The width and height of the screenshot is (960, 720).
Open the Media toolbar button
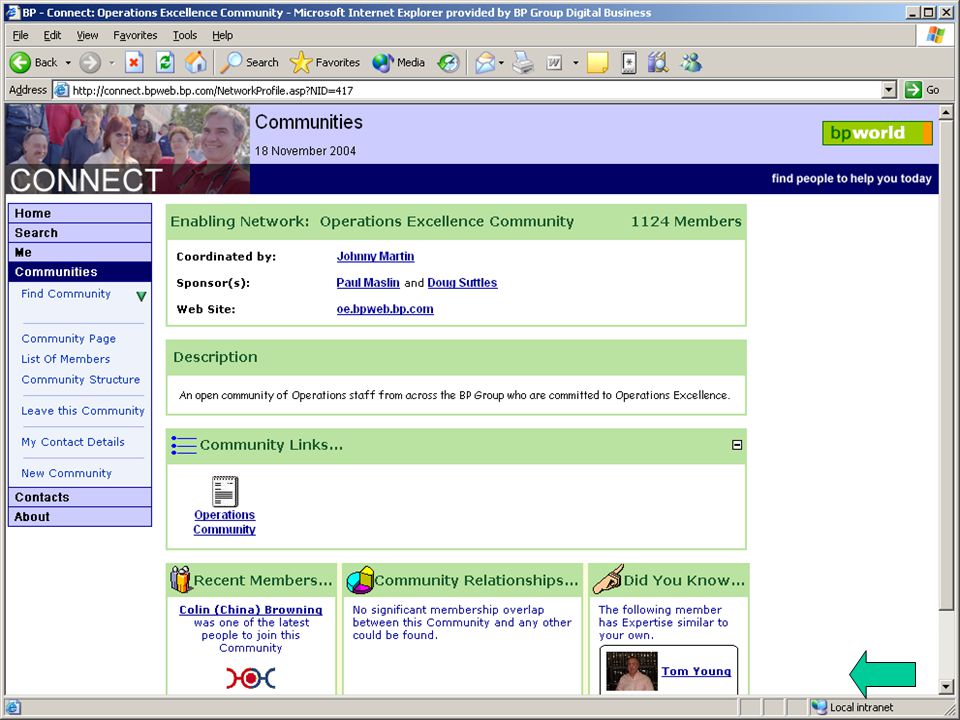click(399, 62)
